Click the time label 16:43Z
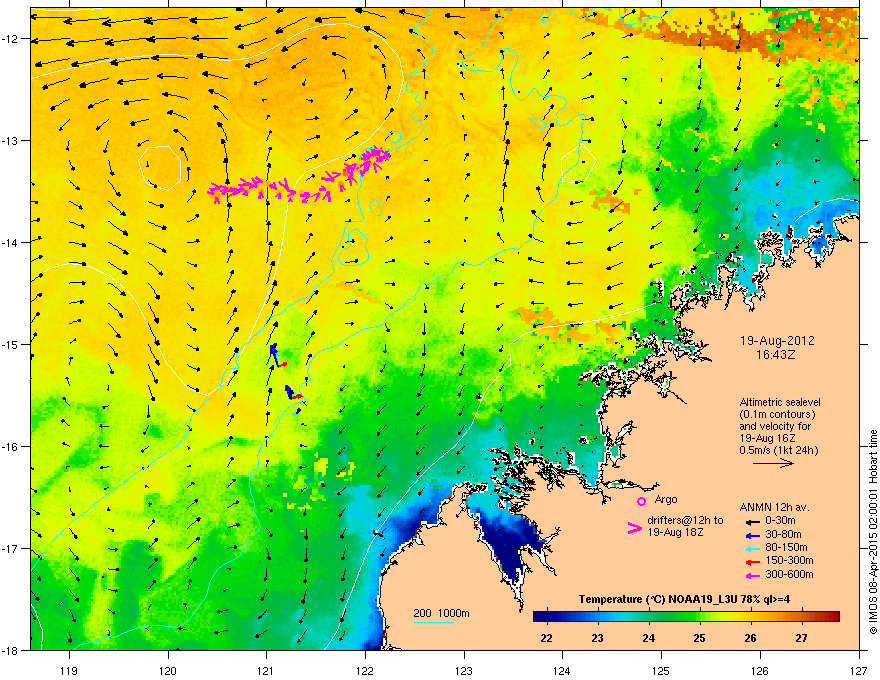 [776, 355]
